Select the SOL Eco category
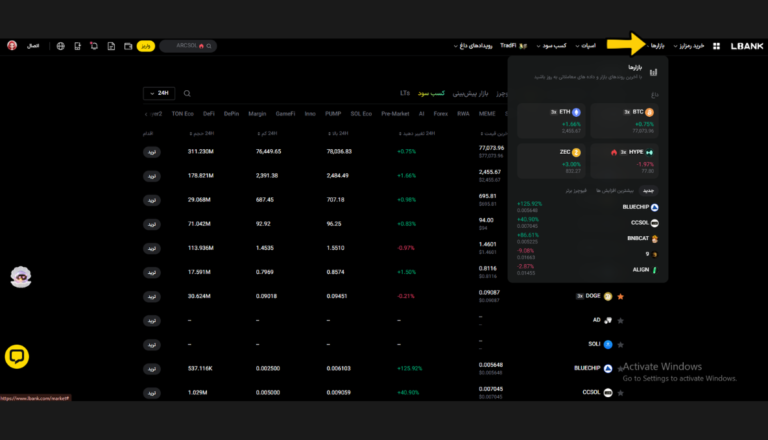 (x=361, y=114)
